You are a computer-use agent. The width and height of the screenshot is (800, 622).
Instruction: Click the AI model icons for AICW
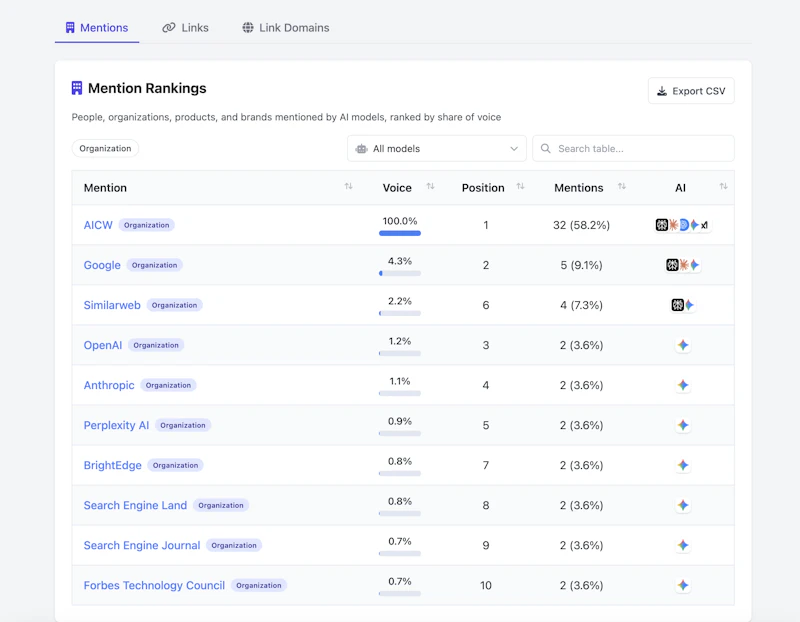coord(683,225)
